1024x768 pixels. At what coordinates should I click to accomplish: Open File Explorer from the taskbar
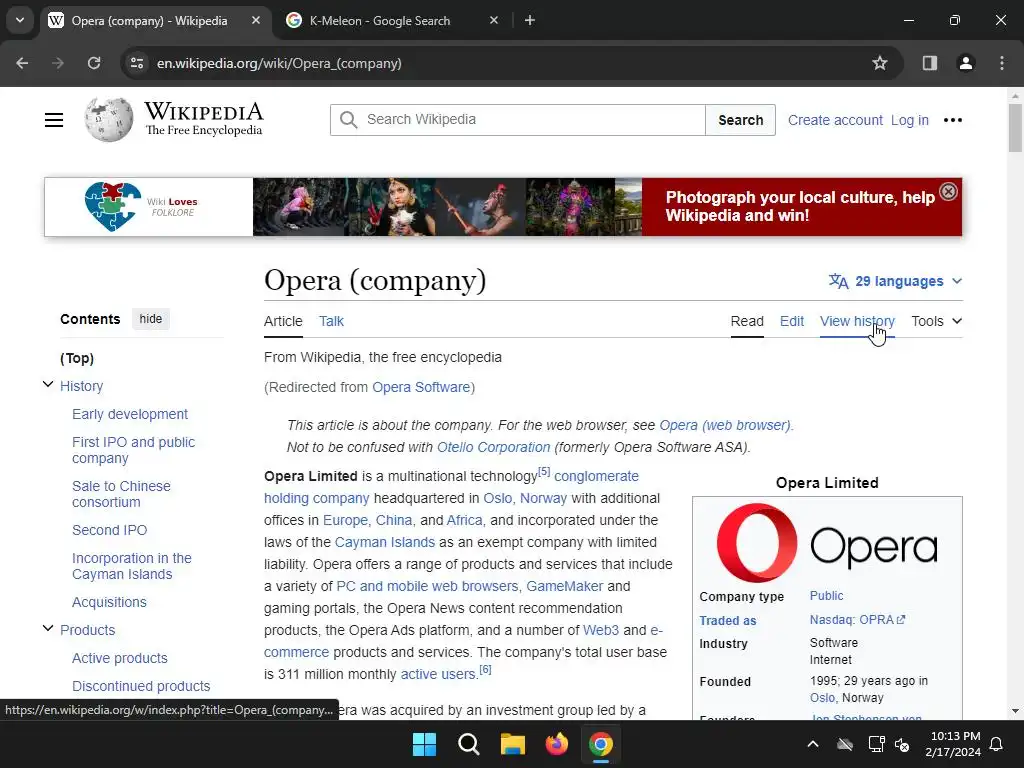(513, 744)
